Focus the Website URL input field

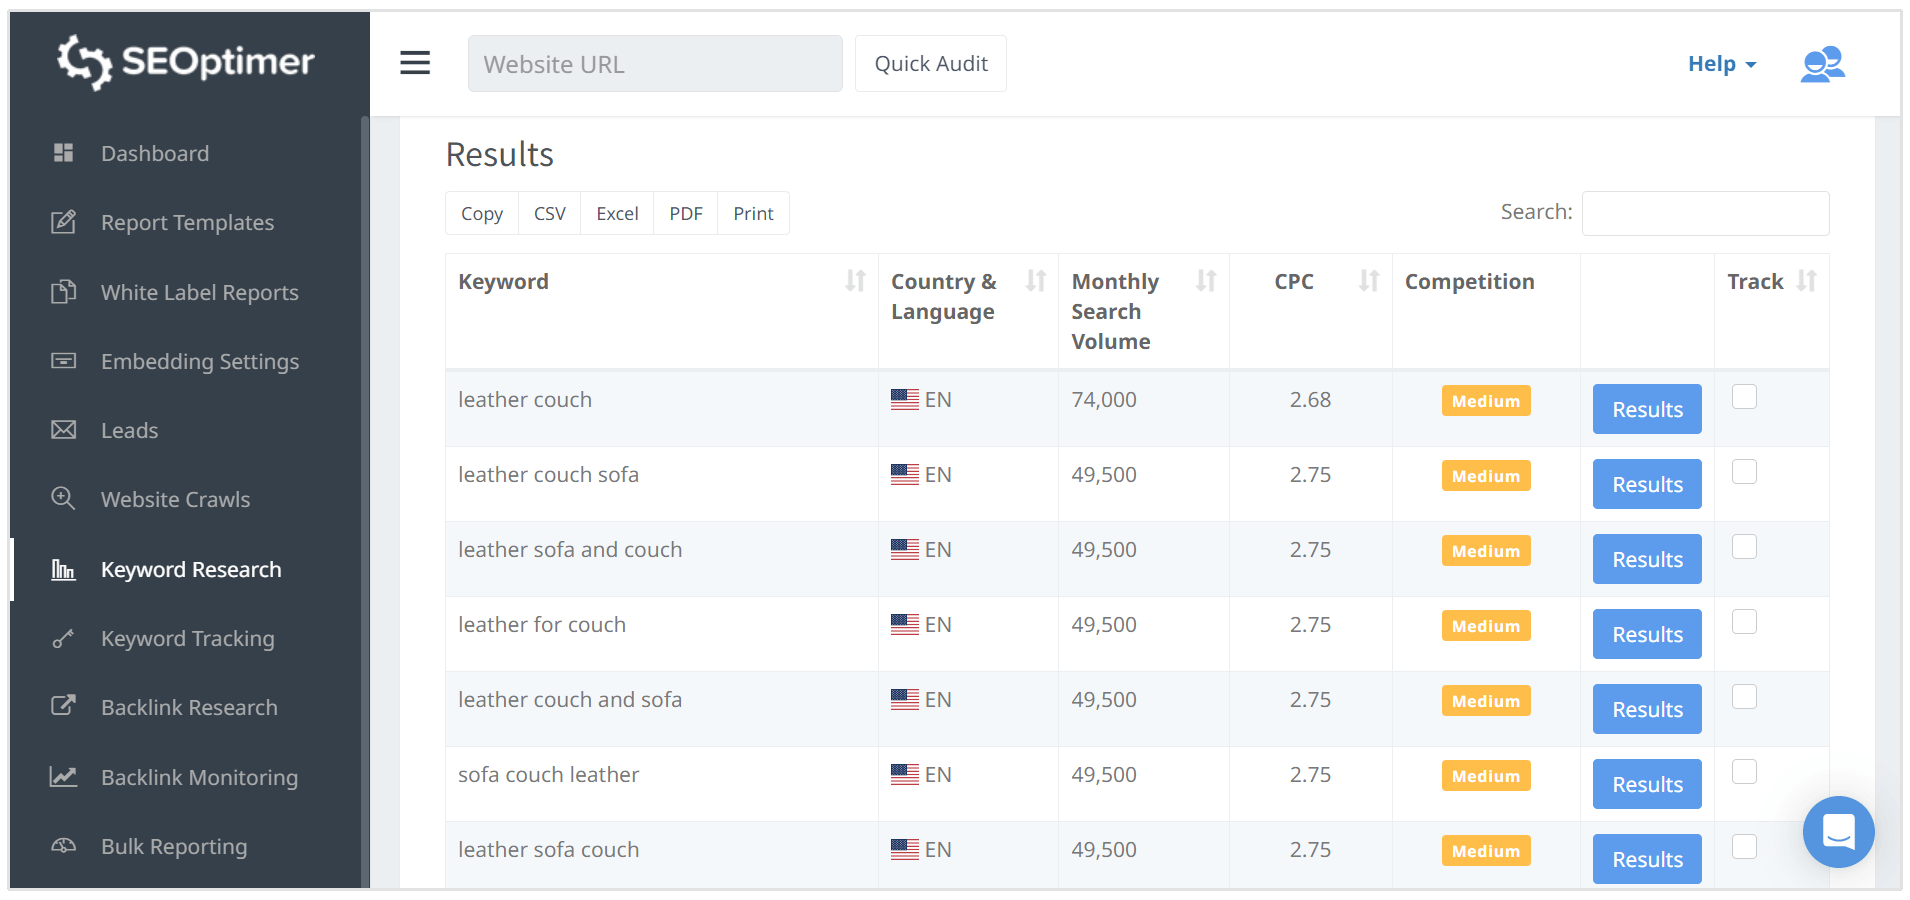pyautogui.click(x=655, y=64)
